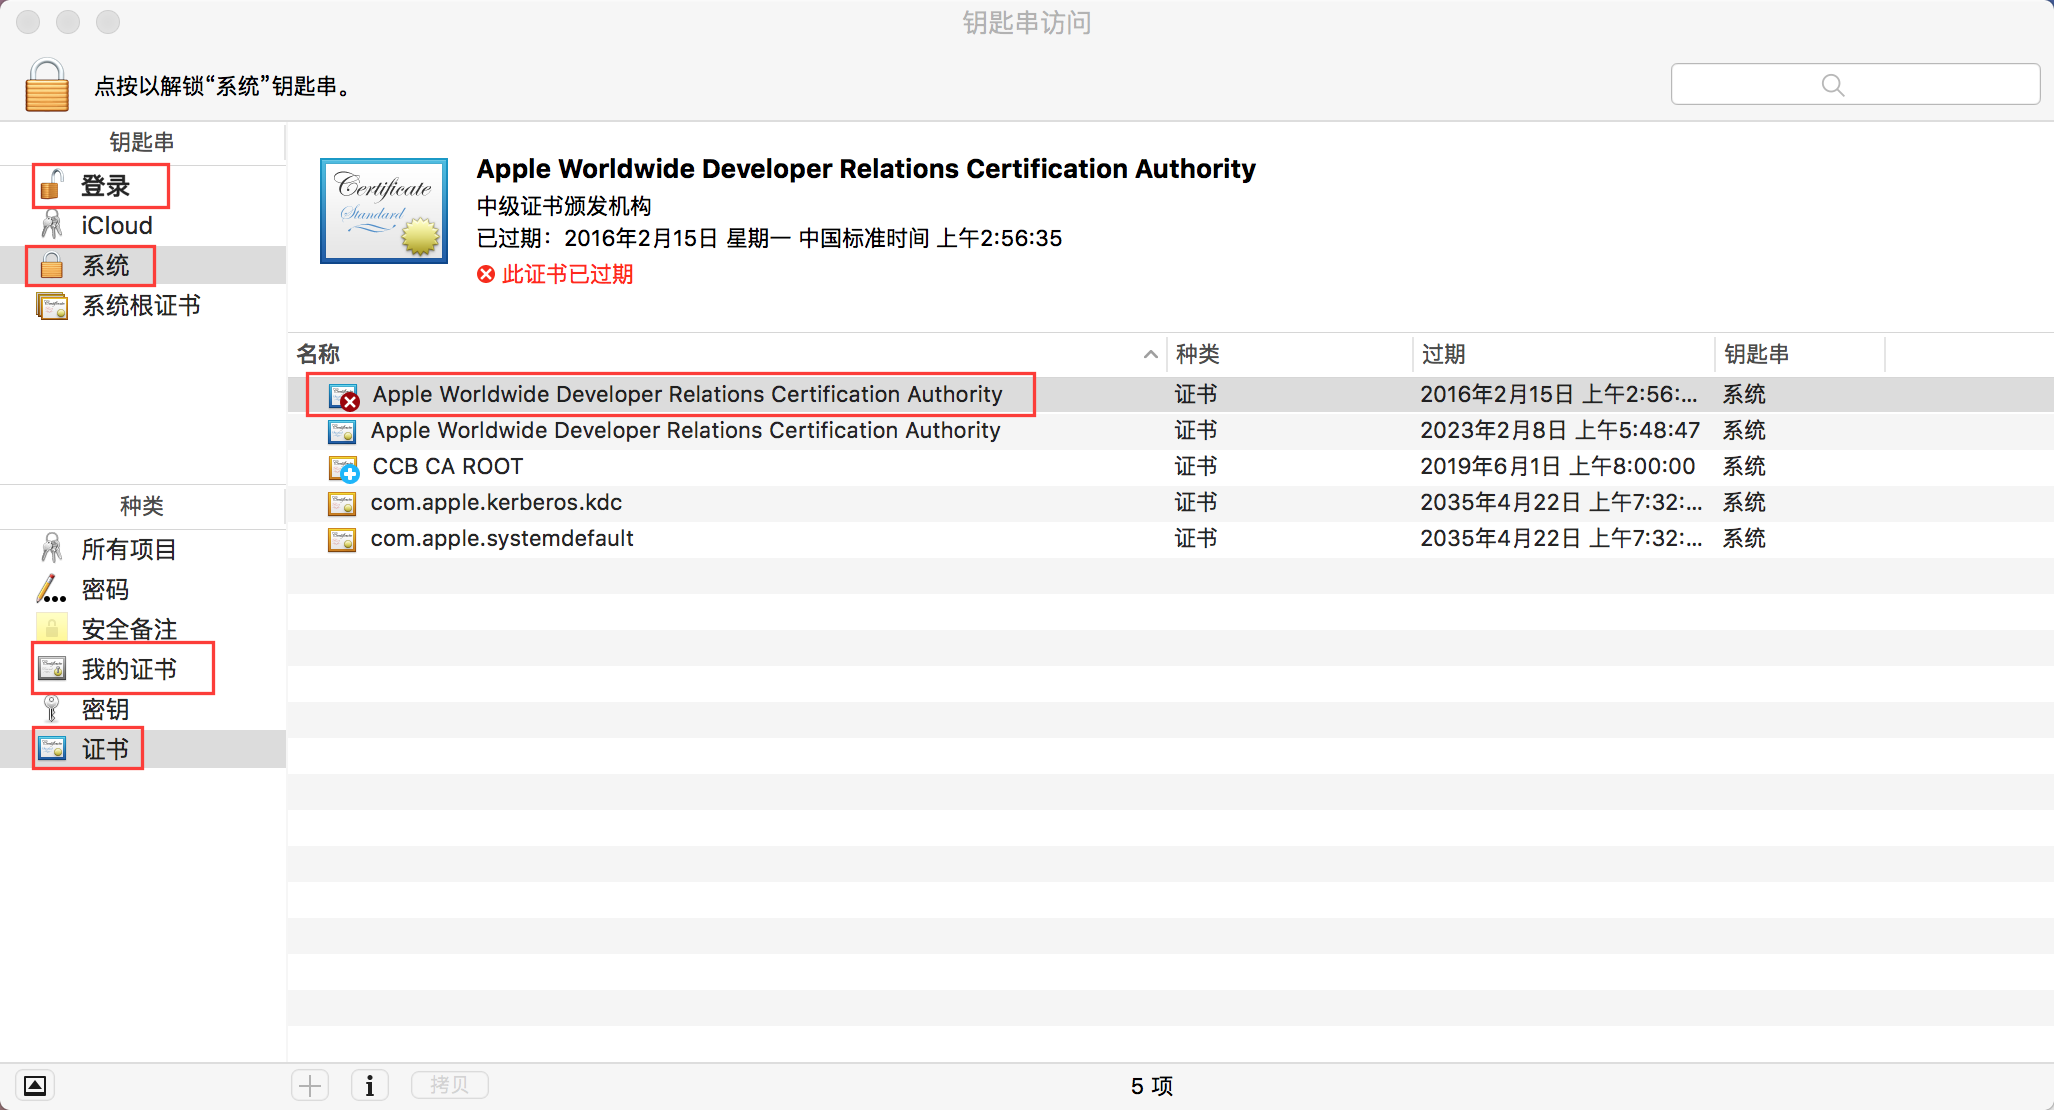Click the 种类 sidebar section header
2054x1110 pixels.
coord(142,506)
